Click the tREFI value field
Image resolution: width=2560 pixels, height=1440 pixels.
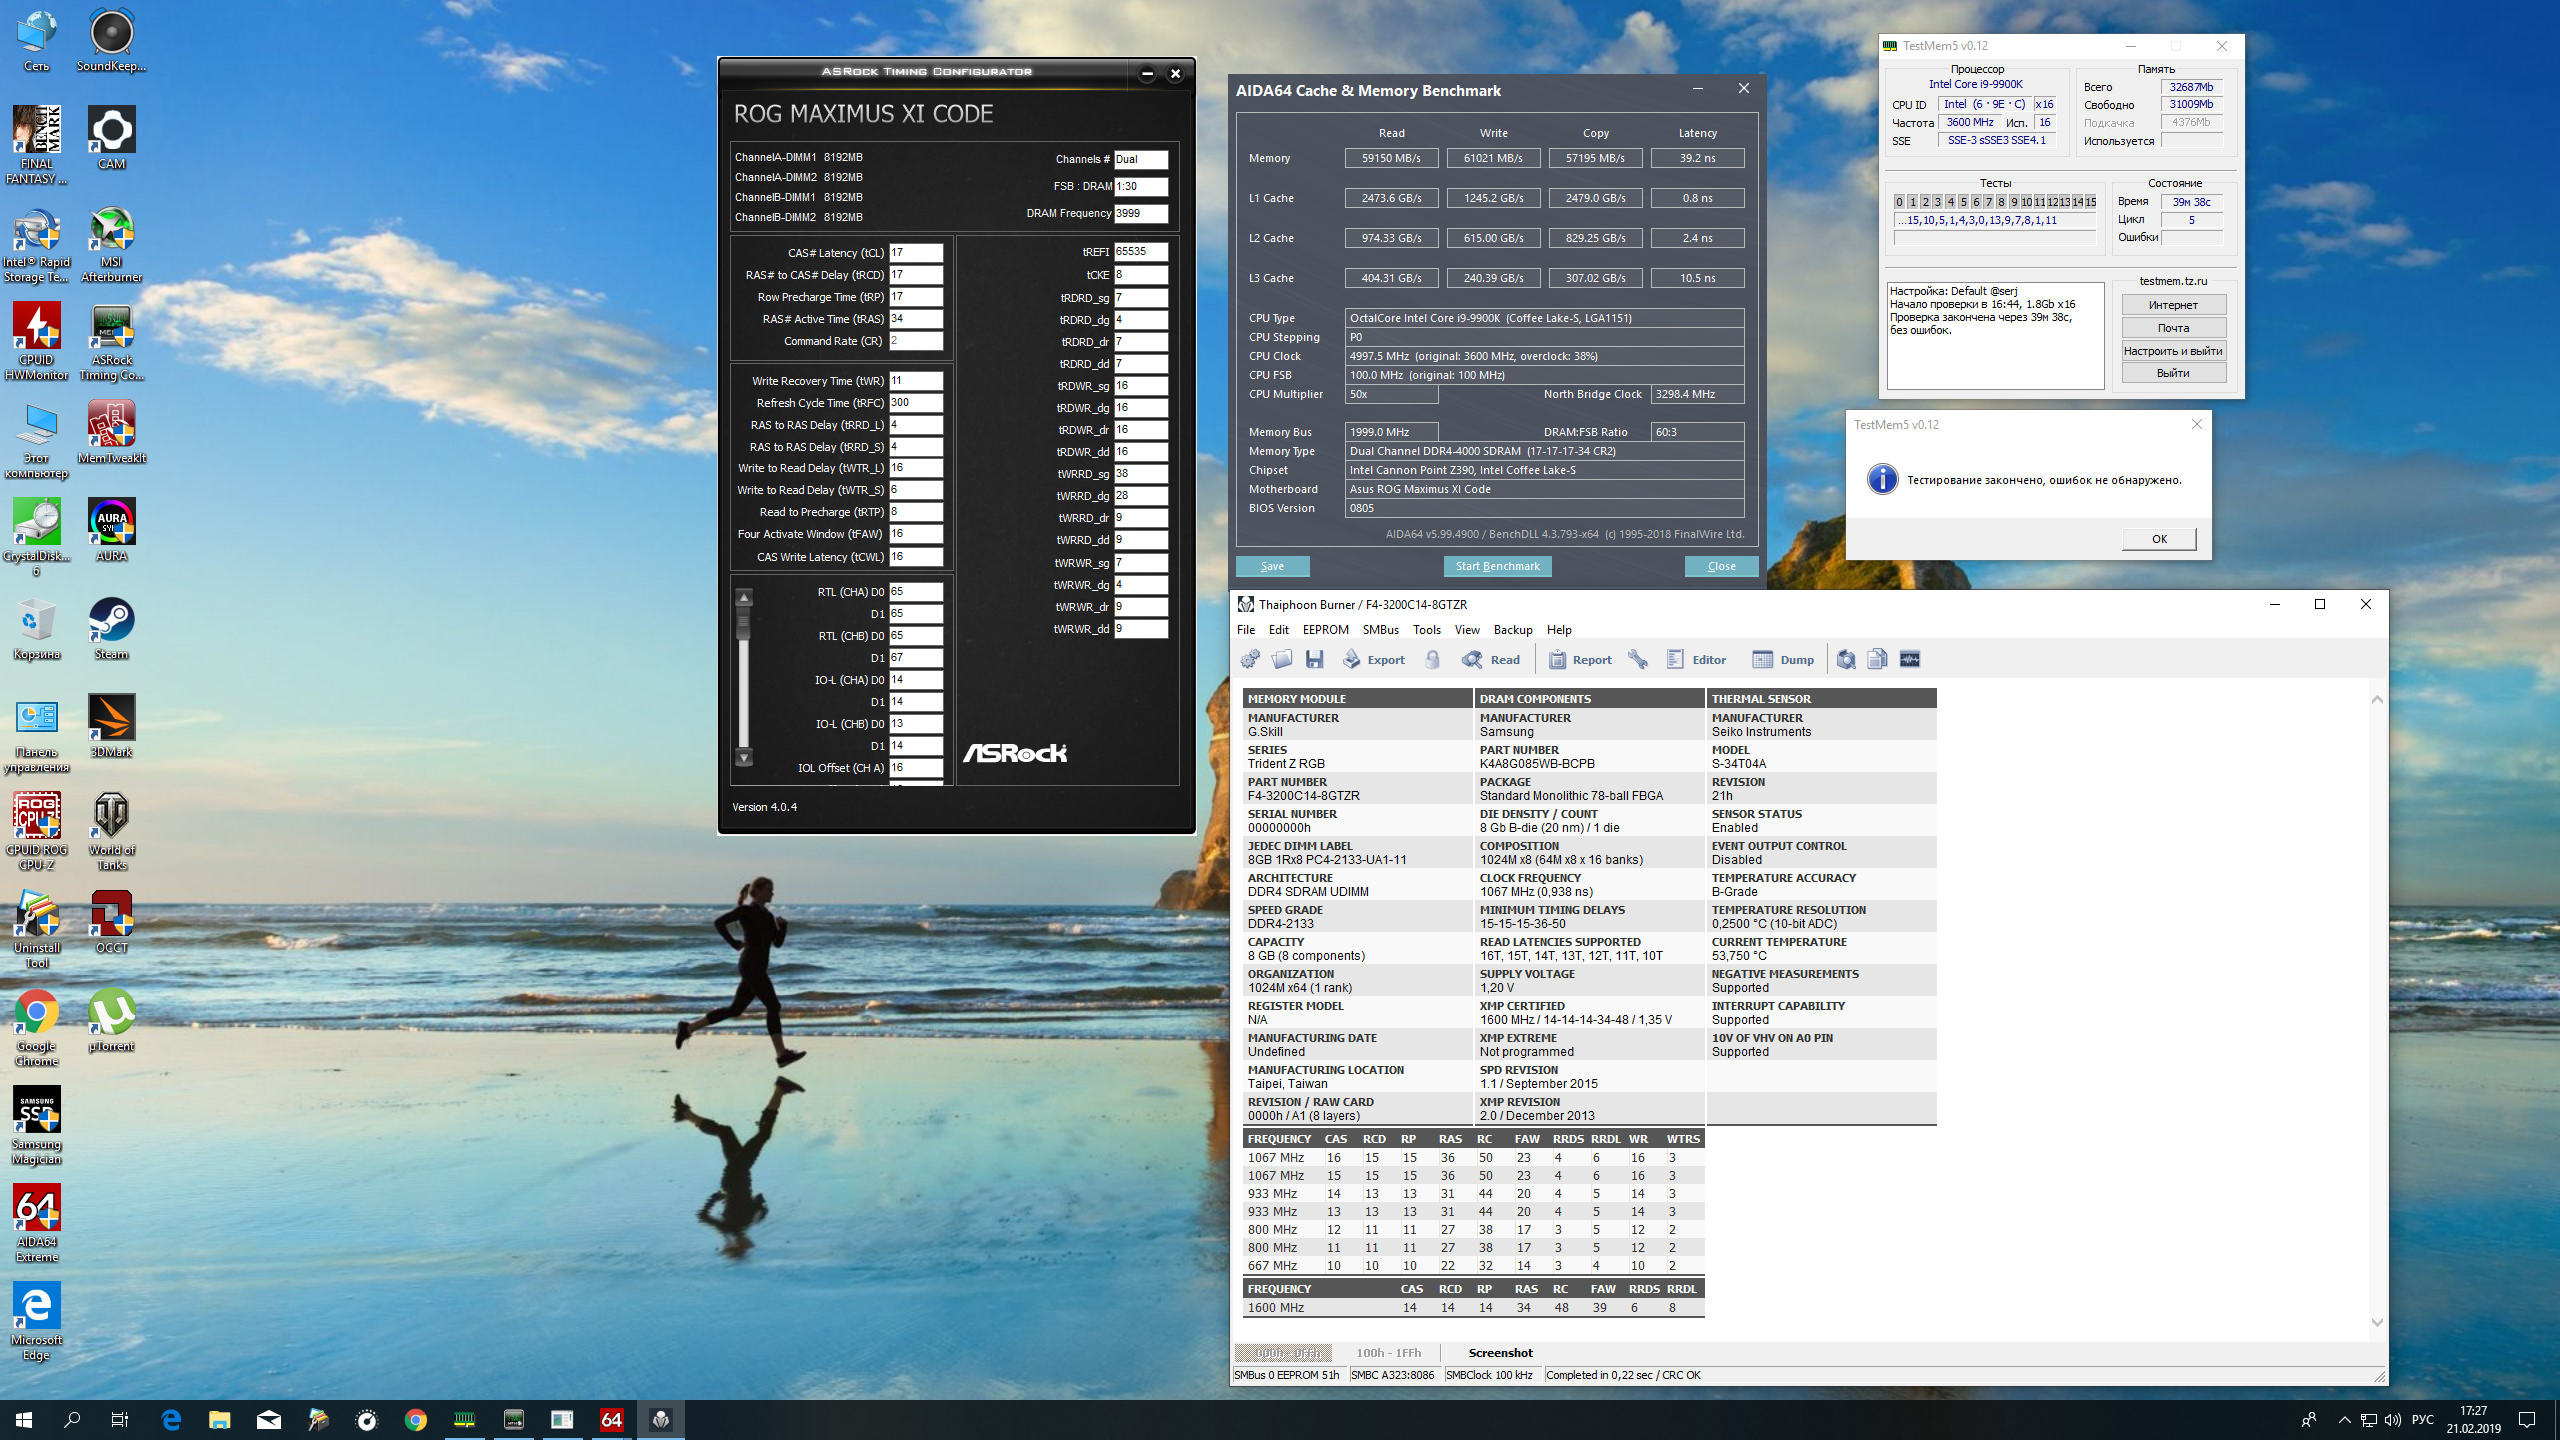click(x=1140, y=252)
